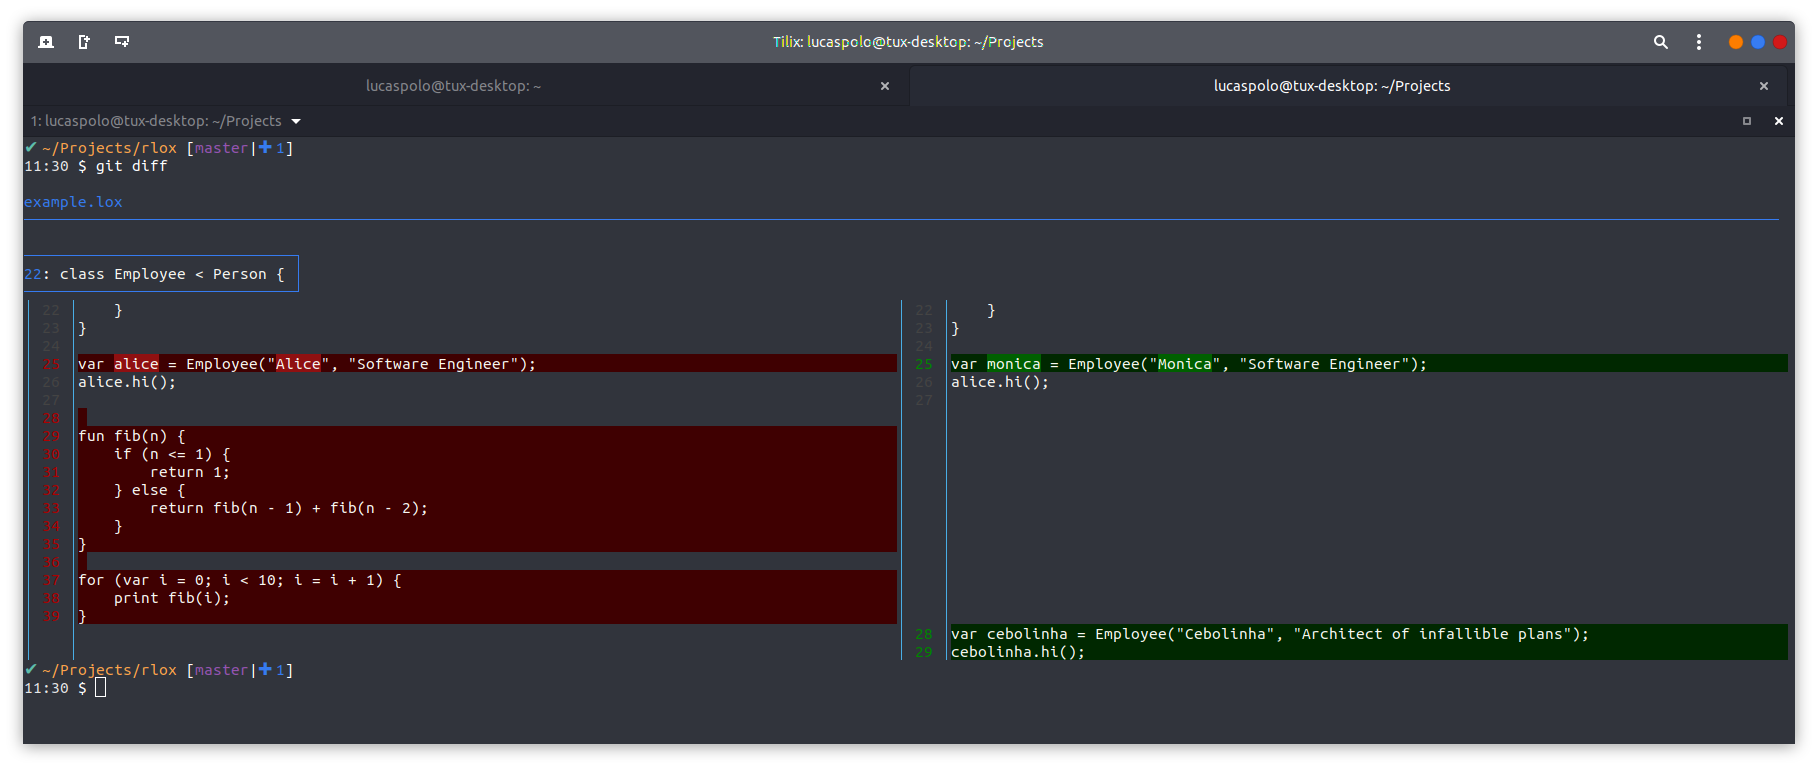Minimize the window with the orange button

tap(1735, 42)
